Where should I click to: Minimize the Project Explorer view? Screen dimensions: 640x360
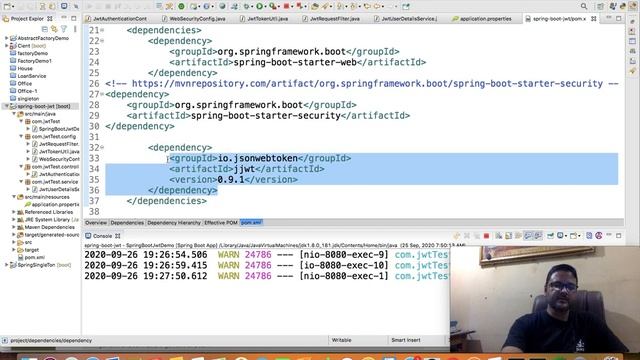[64, 18]
